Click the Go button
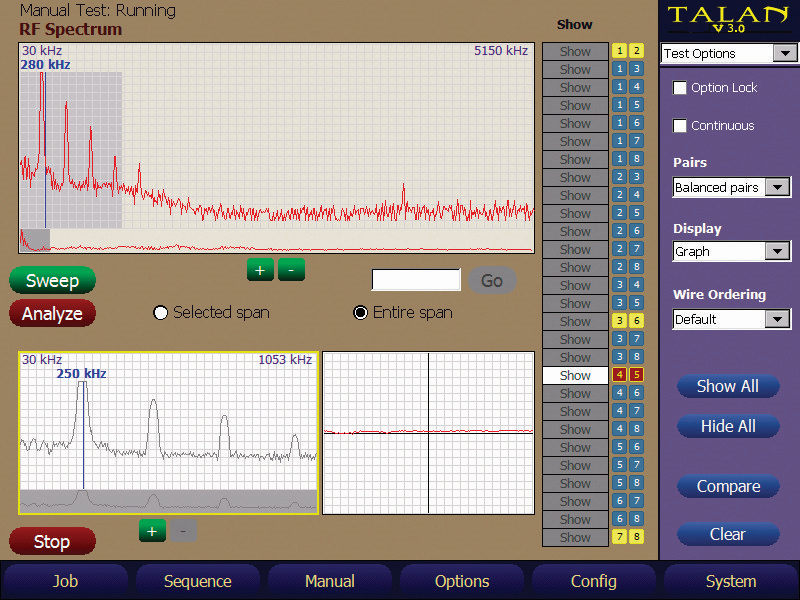Viewport: 800px width, 600px height. click(492, 281)
